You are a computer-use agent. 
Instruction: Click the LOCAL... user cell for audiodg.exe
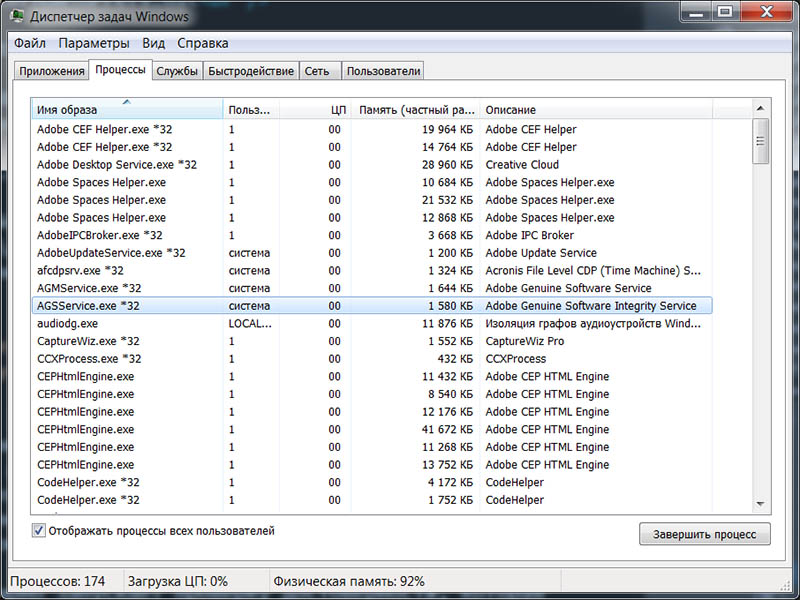point(250,323)
